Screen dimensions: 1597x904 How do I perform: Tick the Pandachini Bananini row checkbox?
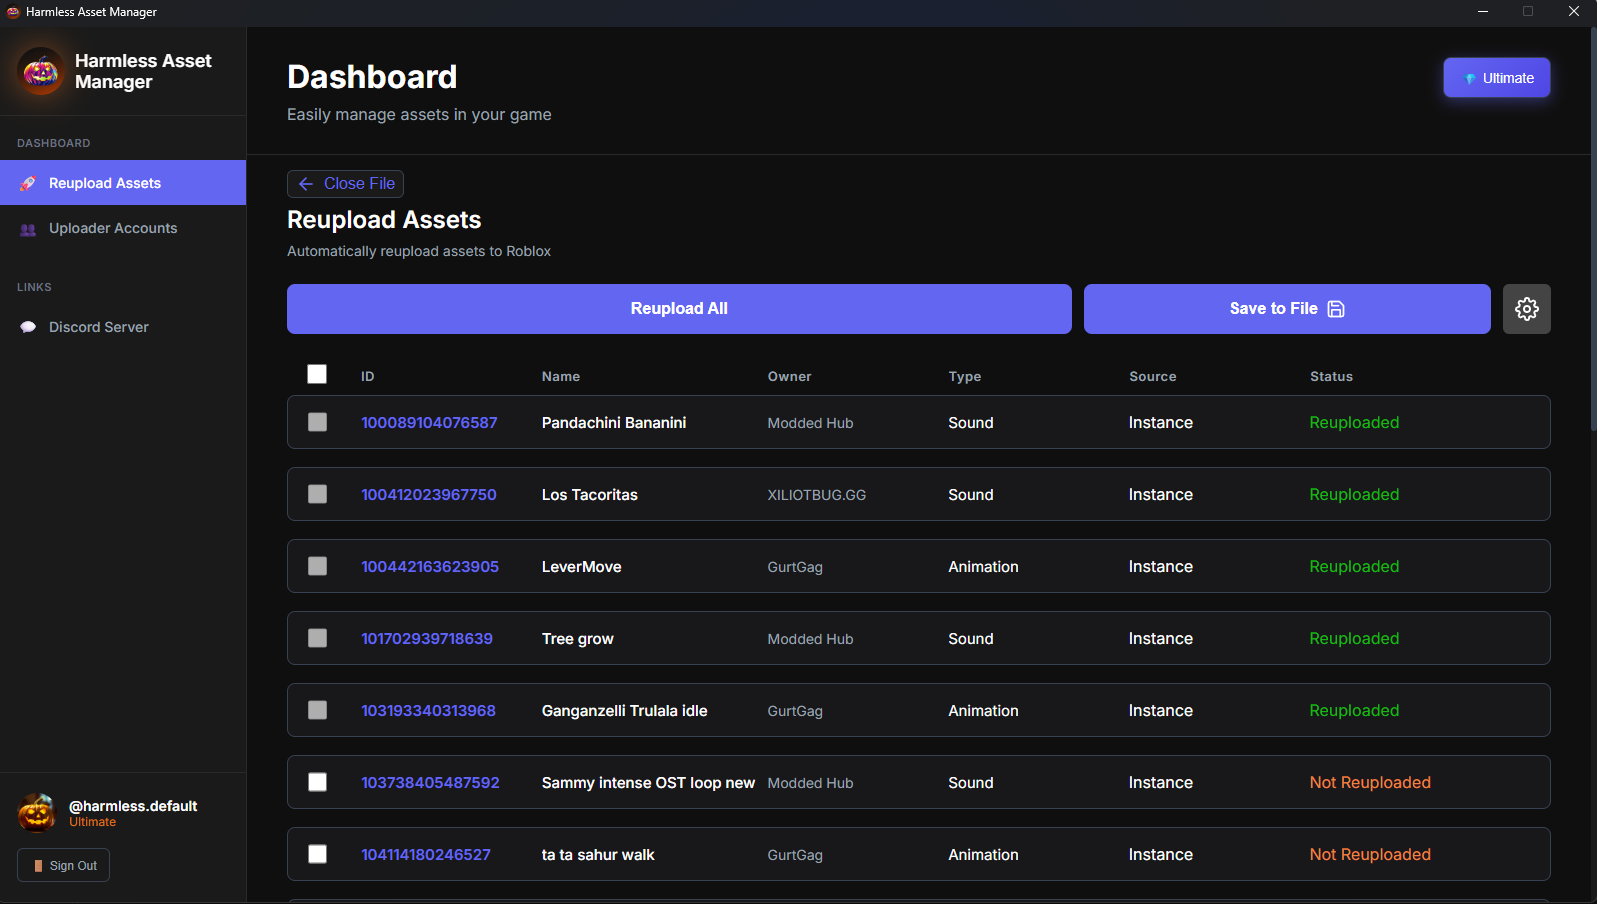[317, 422]
